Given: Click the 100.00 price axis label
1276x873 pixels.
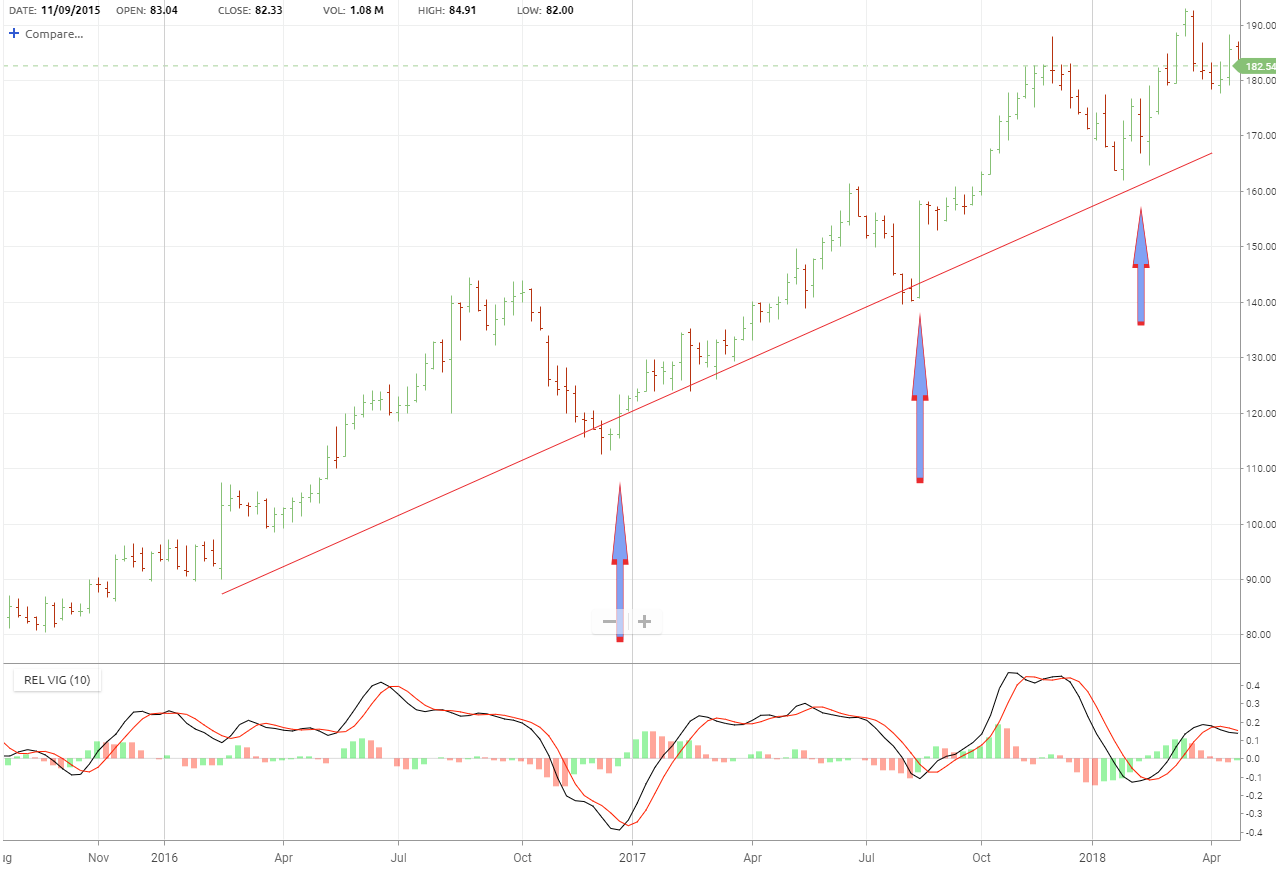Looking at the screenshot, I should click(x=1259, y=524).
